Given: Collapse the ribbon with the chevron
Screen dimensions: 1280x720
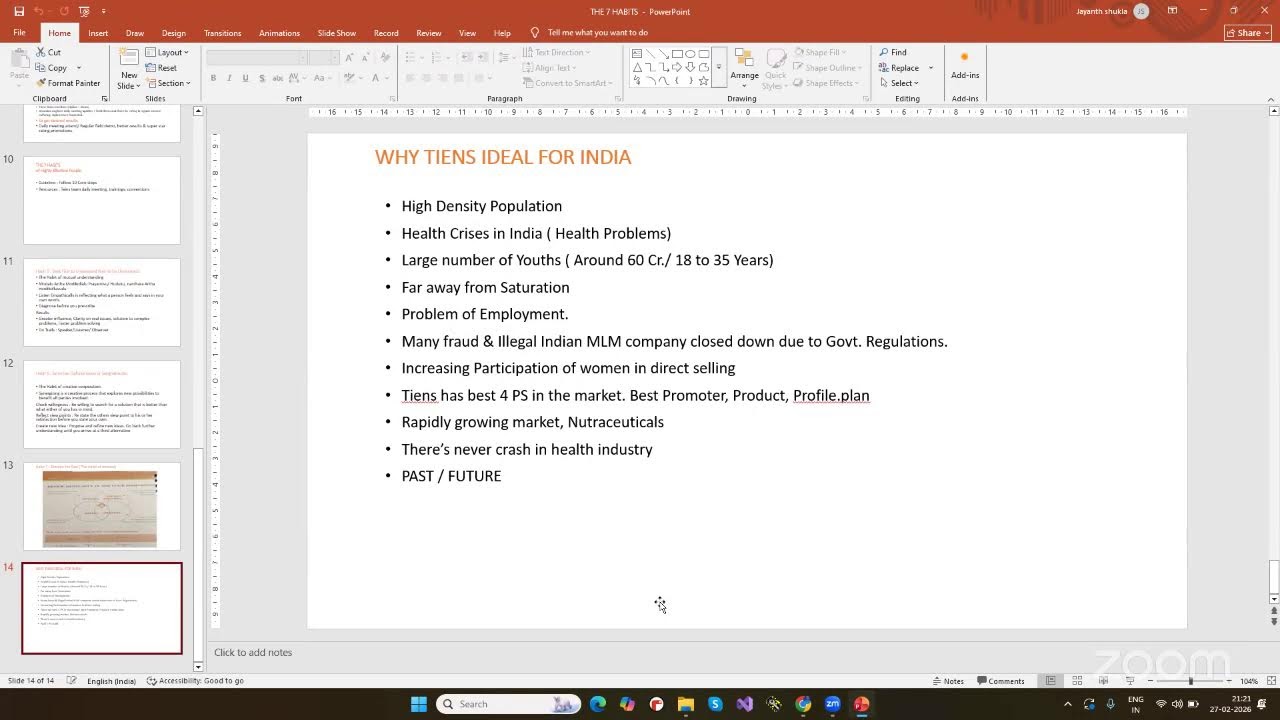Looking at the screenshot, I should point(1271,98).
